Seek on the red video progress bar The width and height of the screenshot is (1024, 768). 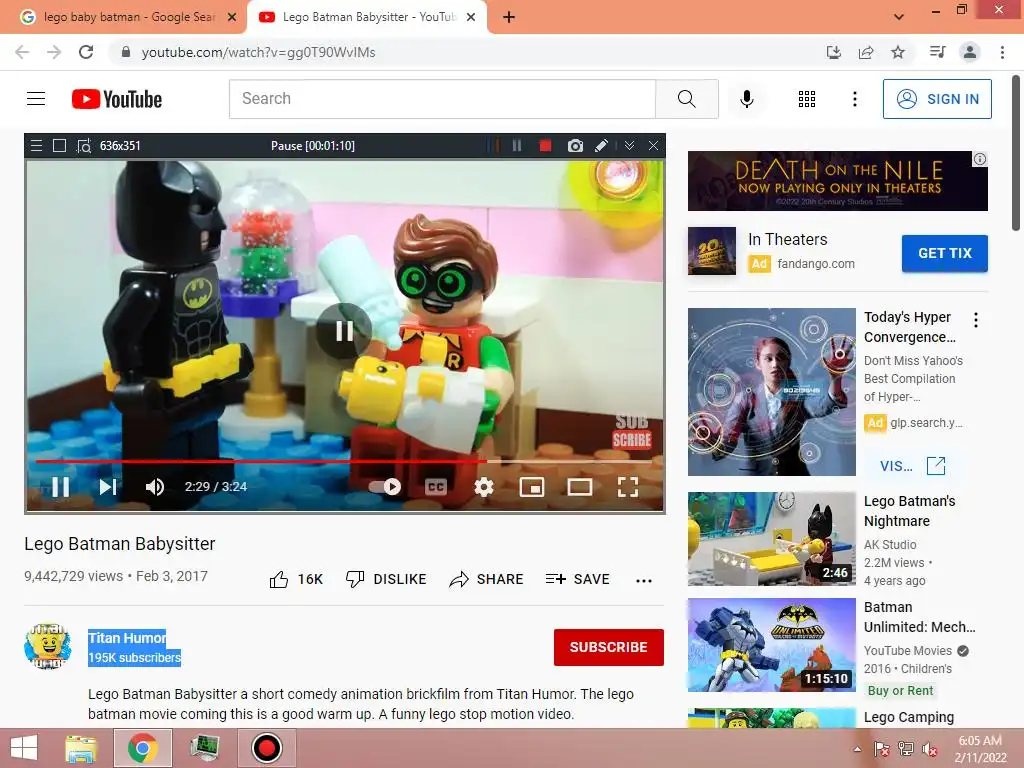pyautogui.click(x=344, y=461)
